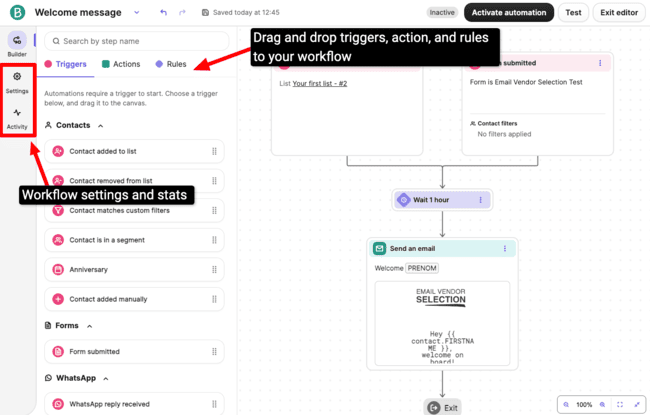Focus the Search by step name field
Viewport: 650px width, 415px height.
(x=136, y=41)
